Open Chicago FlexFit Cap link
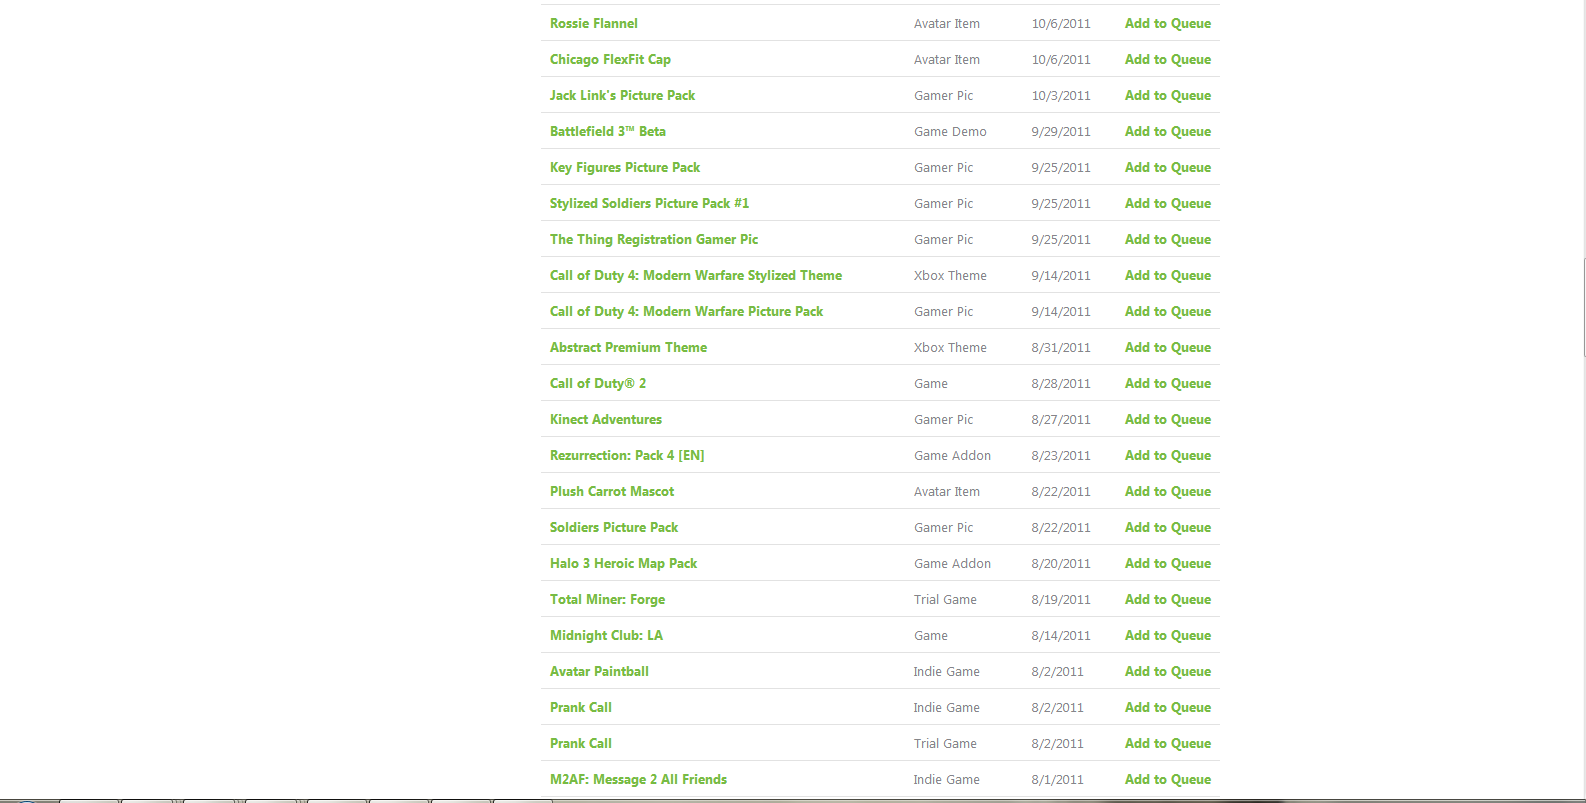This screenshot has width=1586, height=803. point(610,59)
